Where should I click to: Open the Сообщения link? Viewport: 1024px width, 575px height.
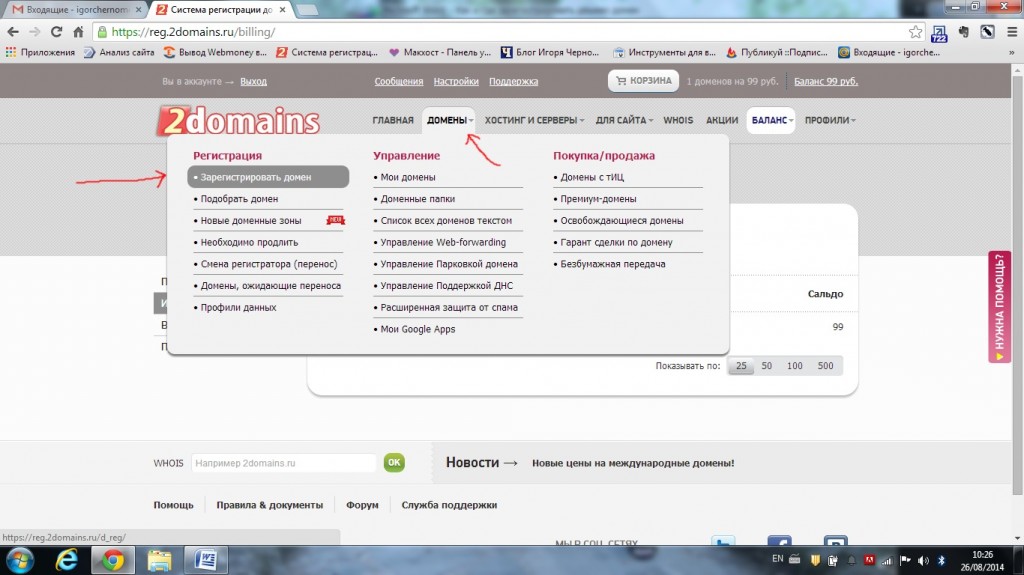(399, 82)
